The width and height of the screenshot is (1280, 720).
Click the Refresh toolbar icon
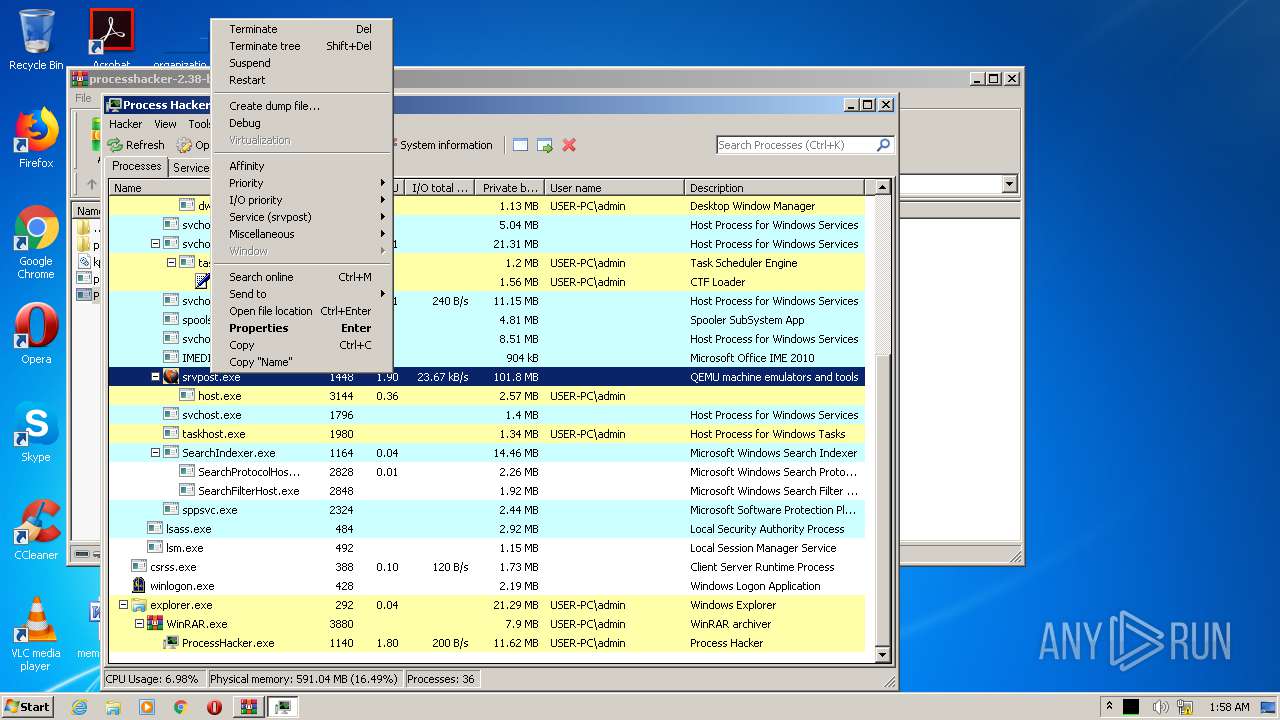(116, 145)
